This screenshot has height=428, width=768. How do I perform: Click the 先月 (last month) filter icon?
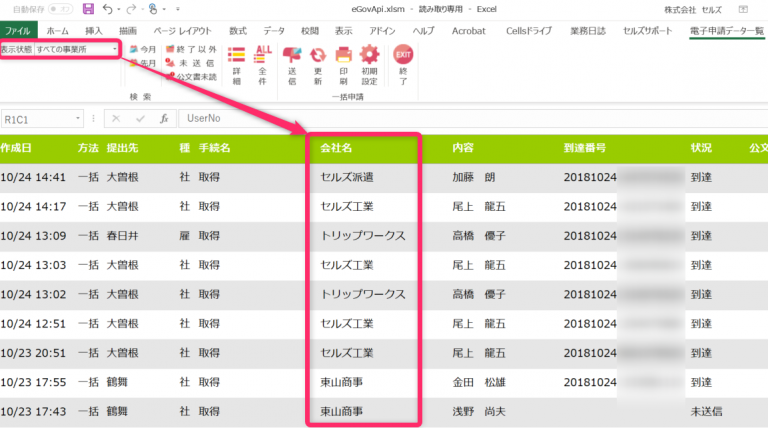[133, 63]
